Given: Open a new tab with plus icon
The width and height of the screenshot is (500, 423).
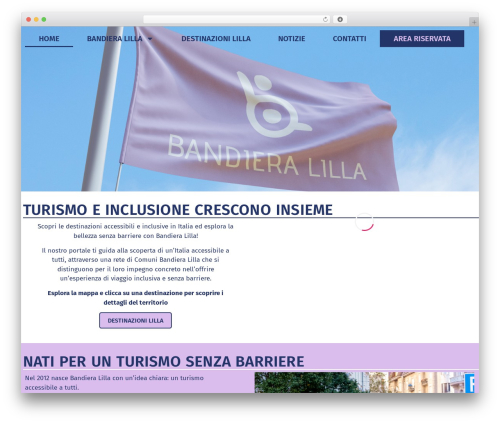Looking at the screenshot, I should click(x=474, y=22).
